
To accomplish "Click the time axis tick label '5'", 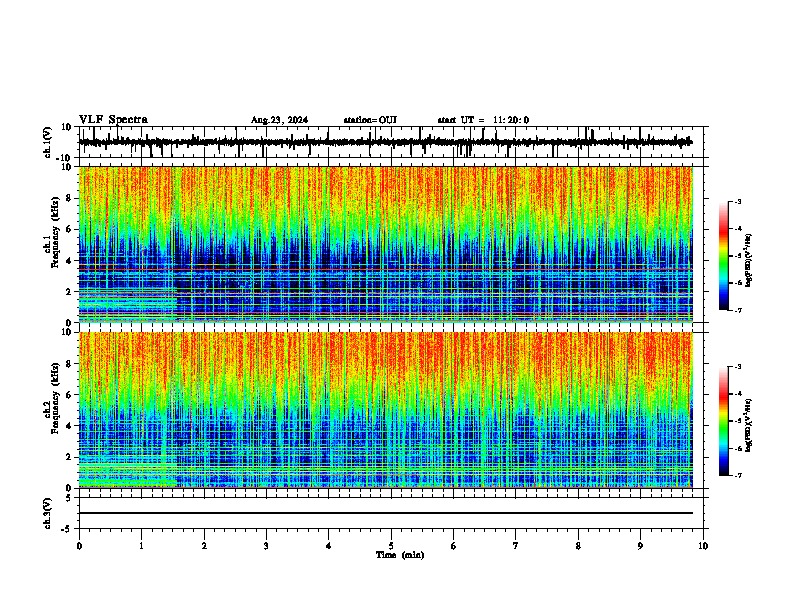I will 391,546.
